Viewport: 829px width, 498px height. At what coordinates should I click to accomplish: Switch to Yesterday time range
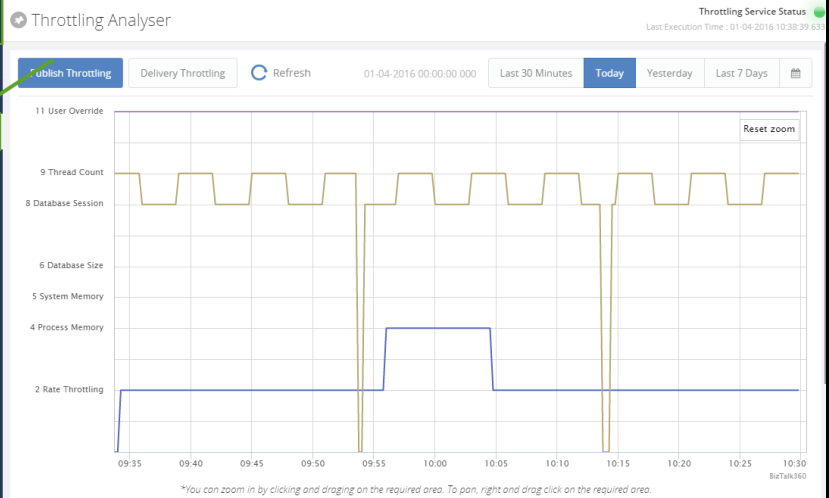click(669, 73)
